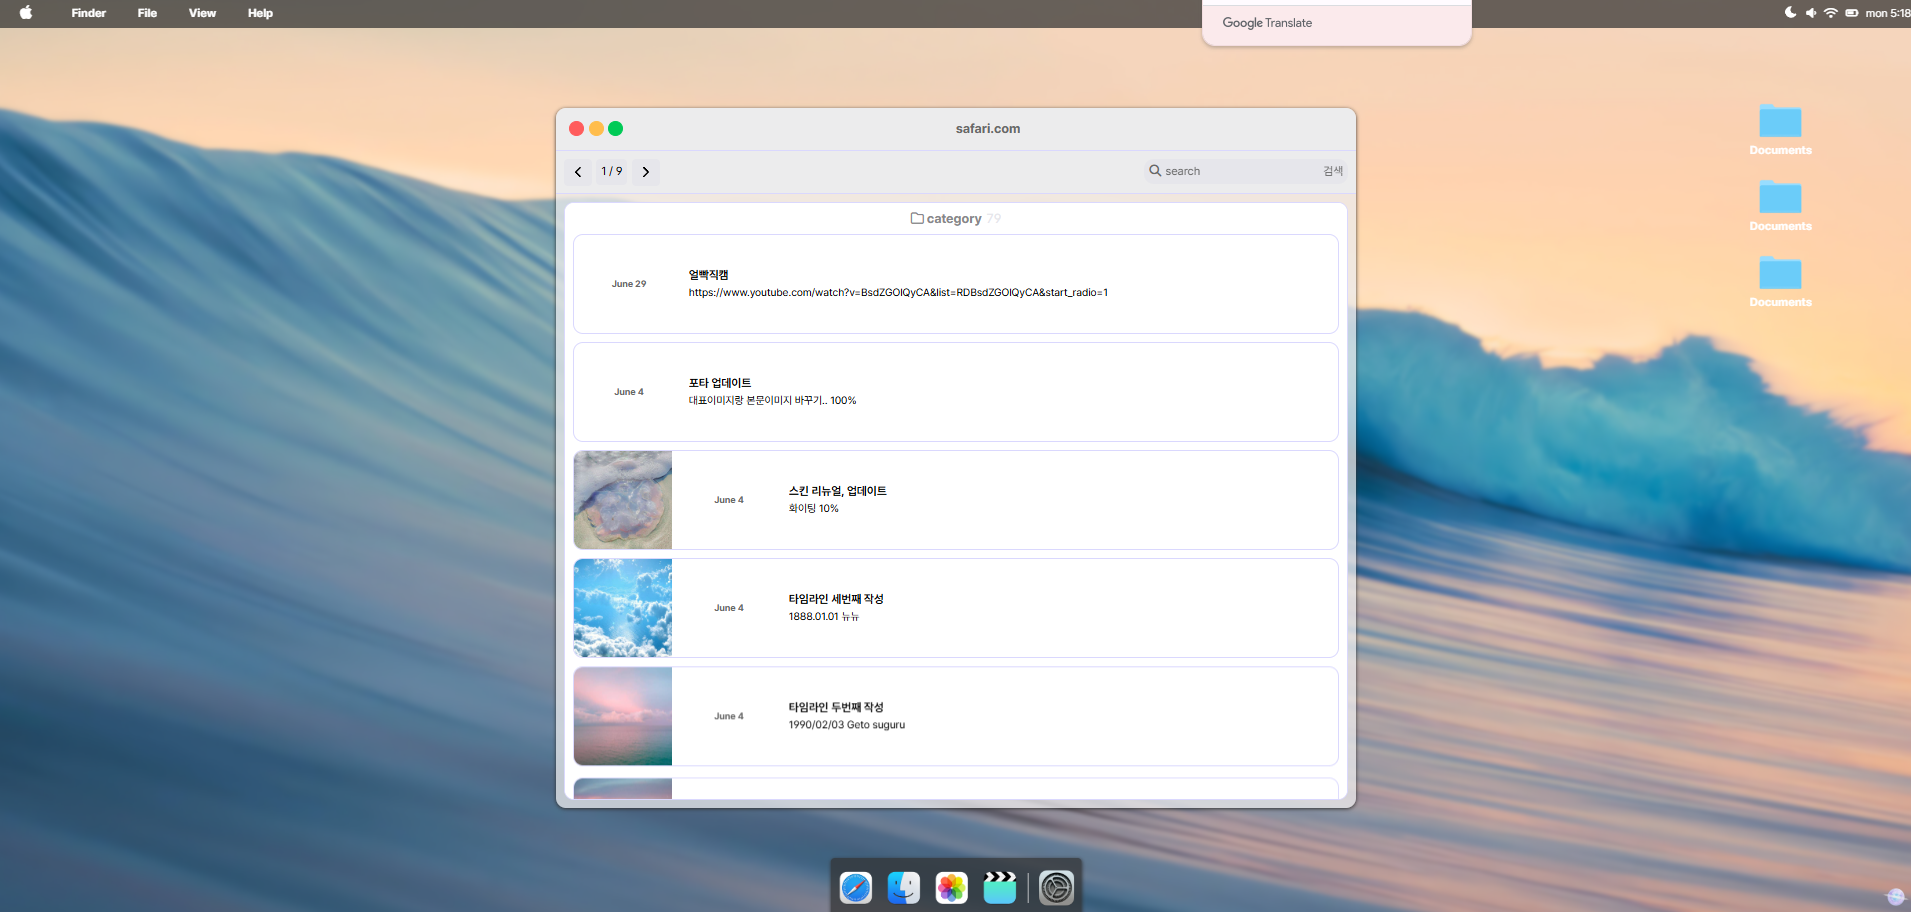Viewport: 1911px width, 912px height.
Task: Click the yellow minimize window button
Action: click(596, 128)
